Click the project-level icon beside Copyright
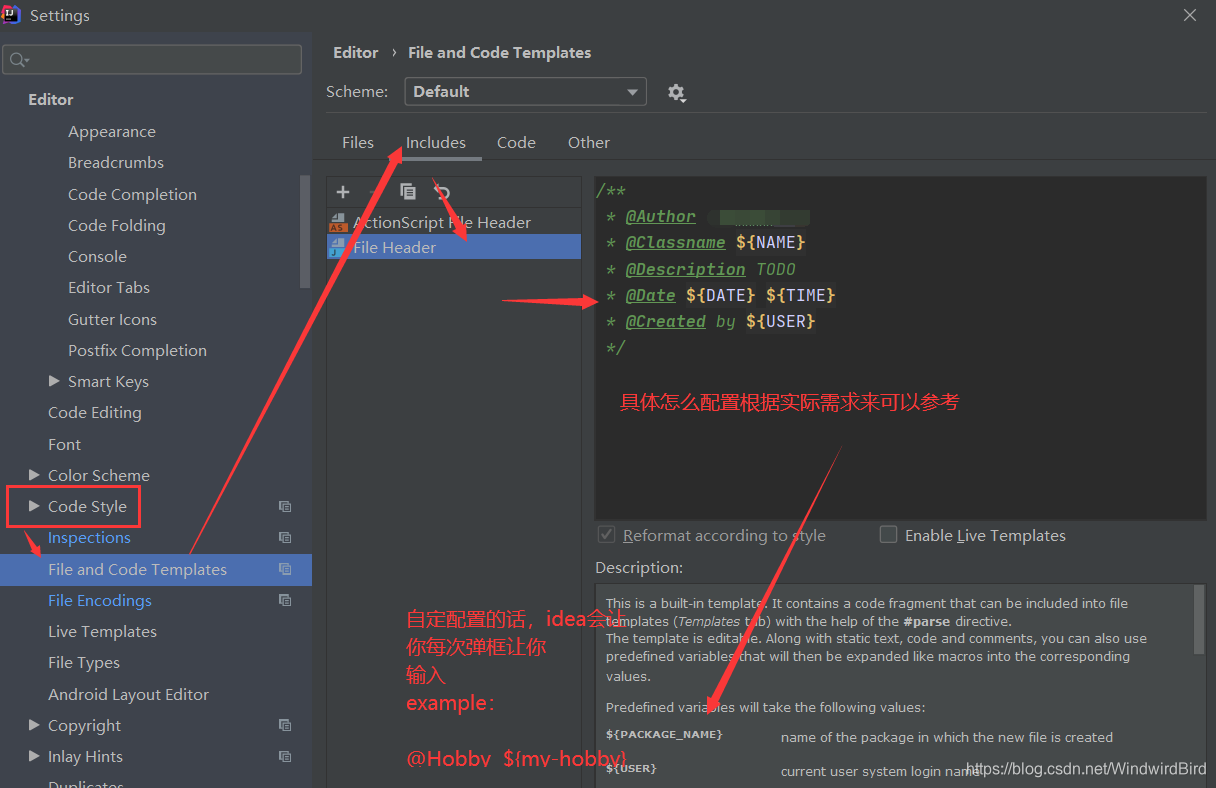This screenshot has height=788, width=1216. click(285, 725)
